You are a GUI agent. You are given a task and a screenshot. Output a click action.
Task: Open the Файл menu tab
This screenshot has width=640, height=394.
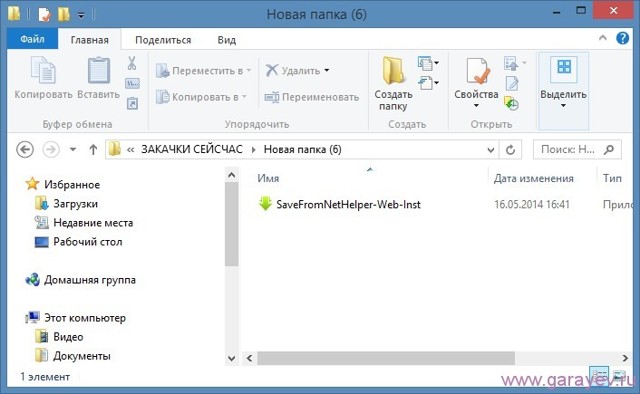click(32, 39)
